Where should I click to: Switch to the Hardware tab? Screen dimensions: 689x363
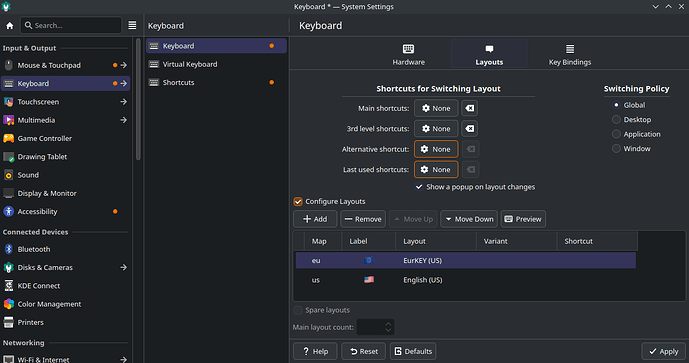[409, 54]
